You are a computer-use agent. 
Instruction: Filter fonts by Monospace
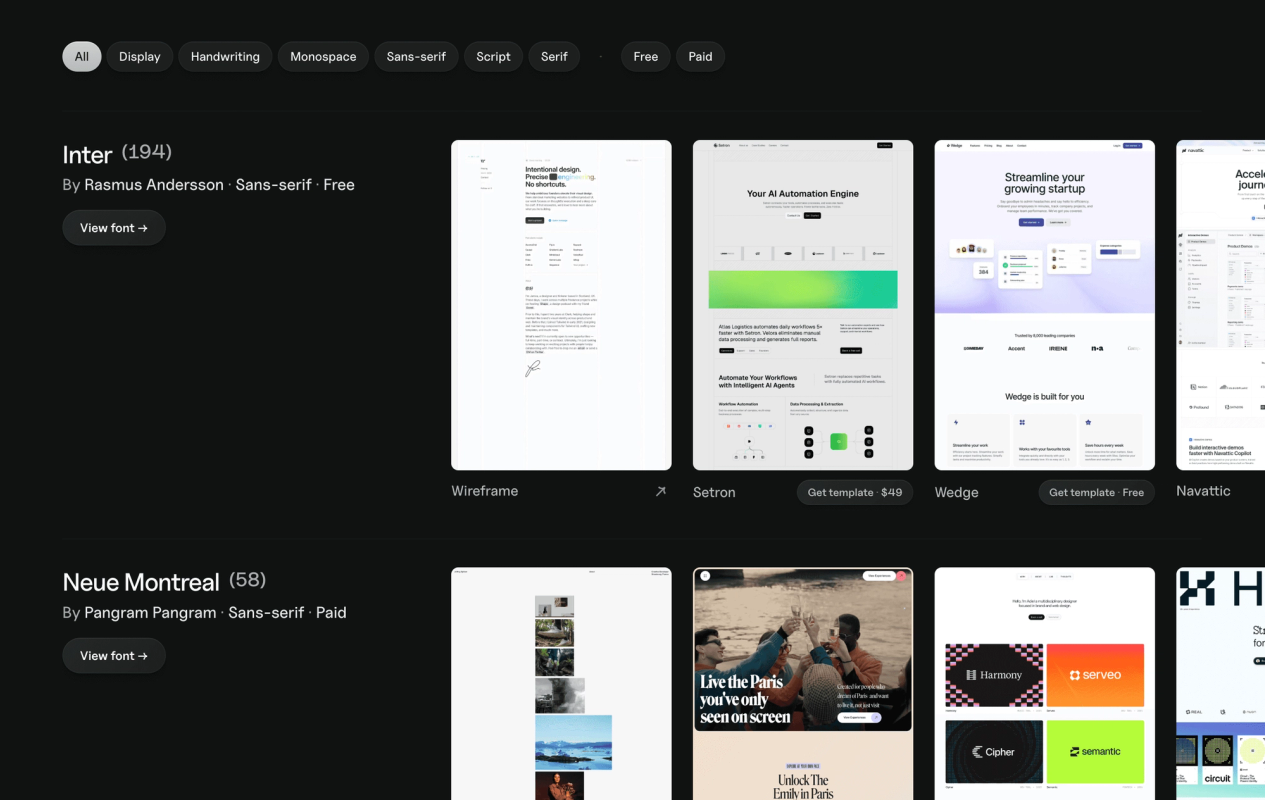point(323,56)
